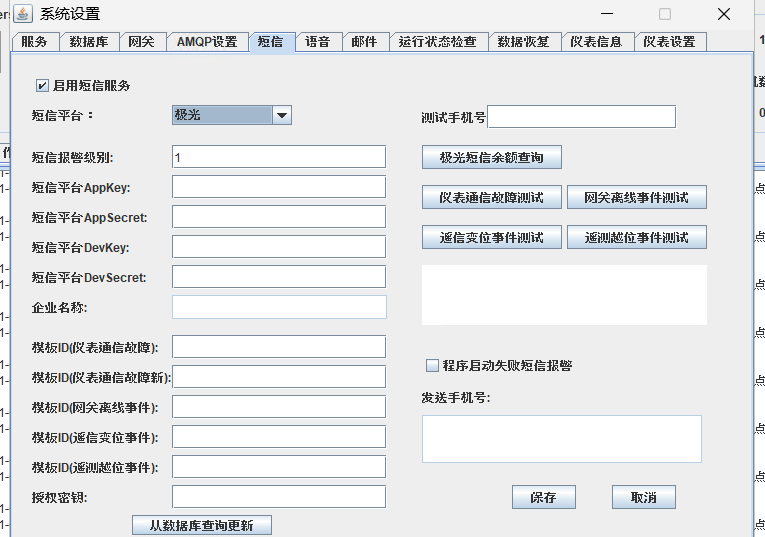Select the 邮件 tab

[x=364, y=42]
